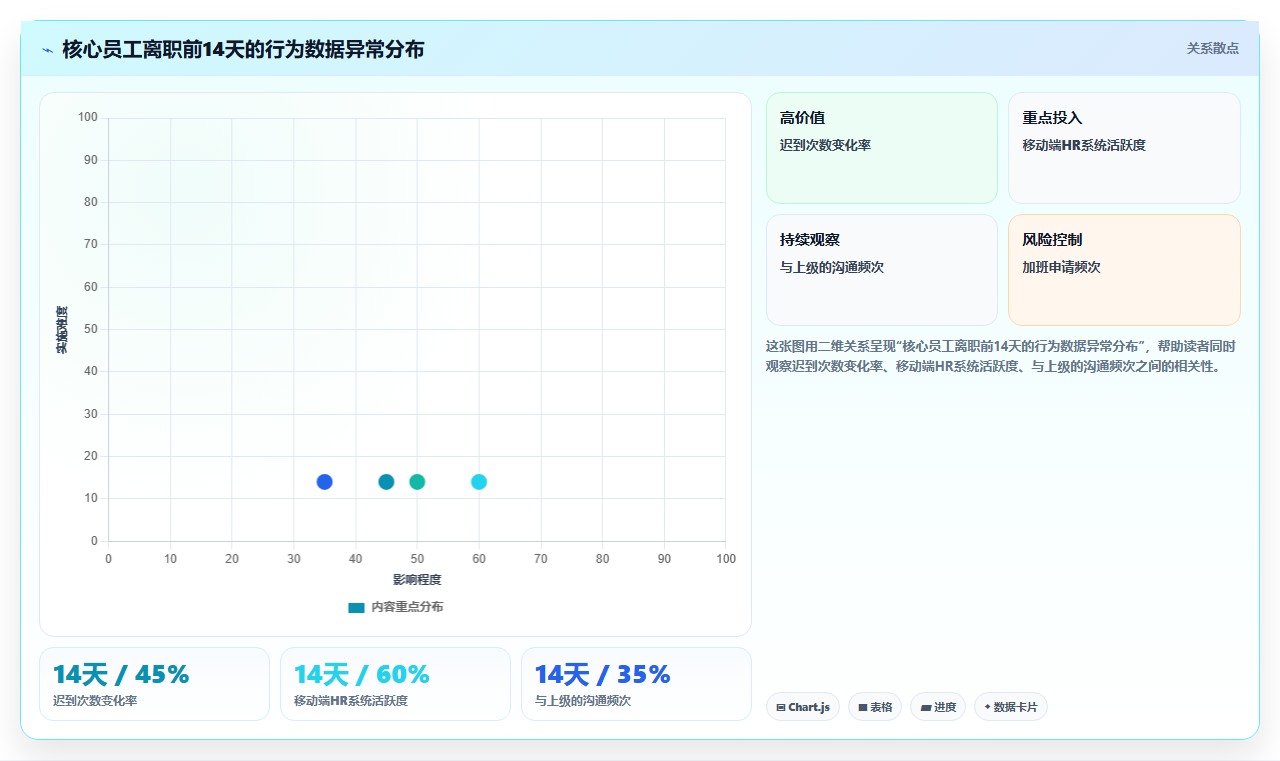Click the 进度 tag
Screen dimensions: 1280x761
938,707
